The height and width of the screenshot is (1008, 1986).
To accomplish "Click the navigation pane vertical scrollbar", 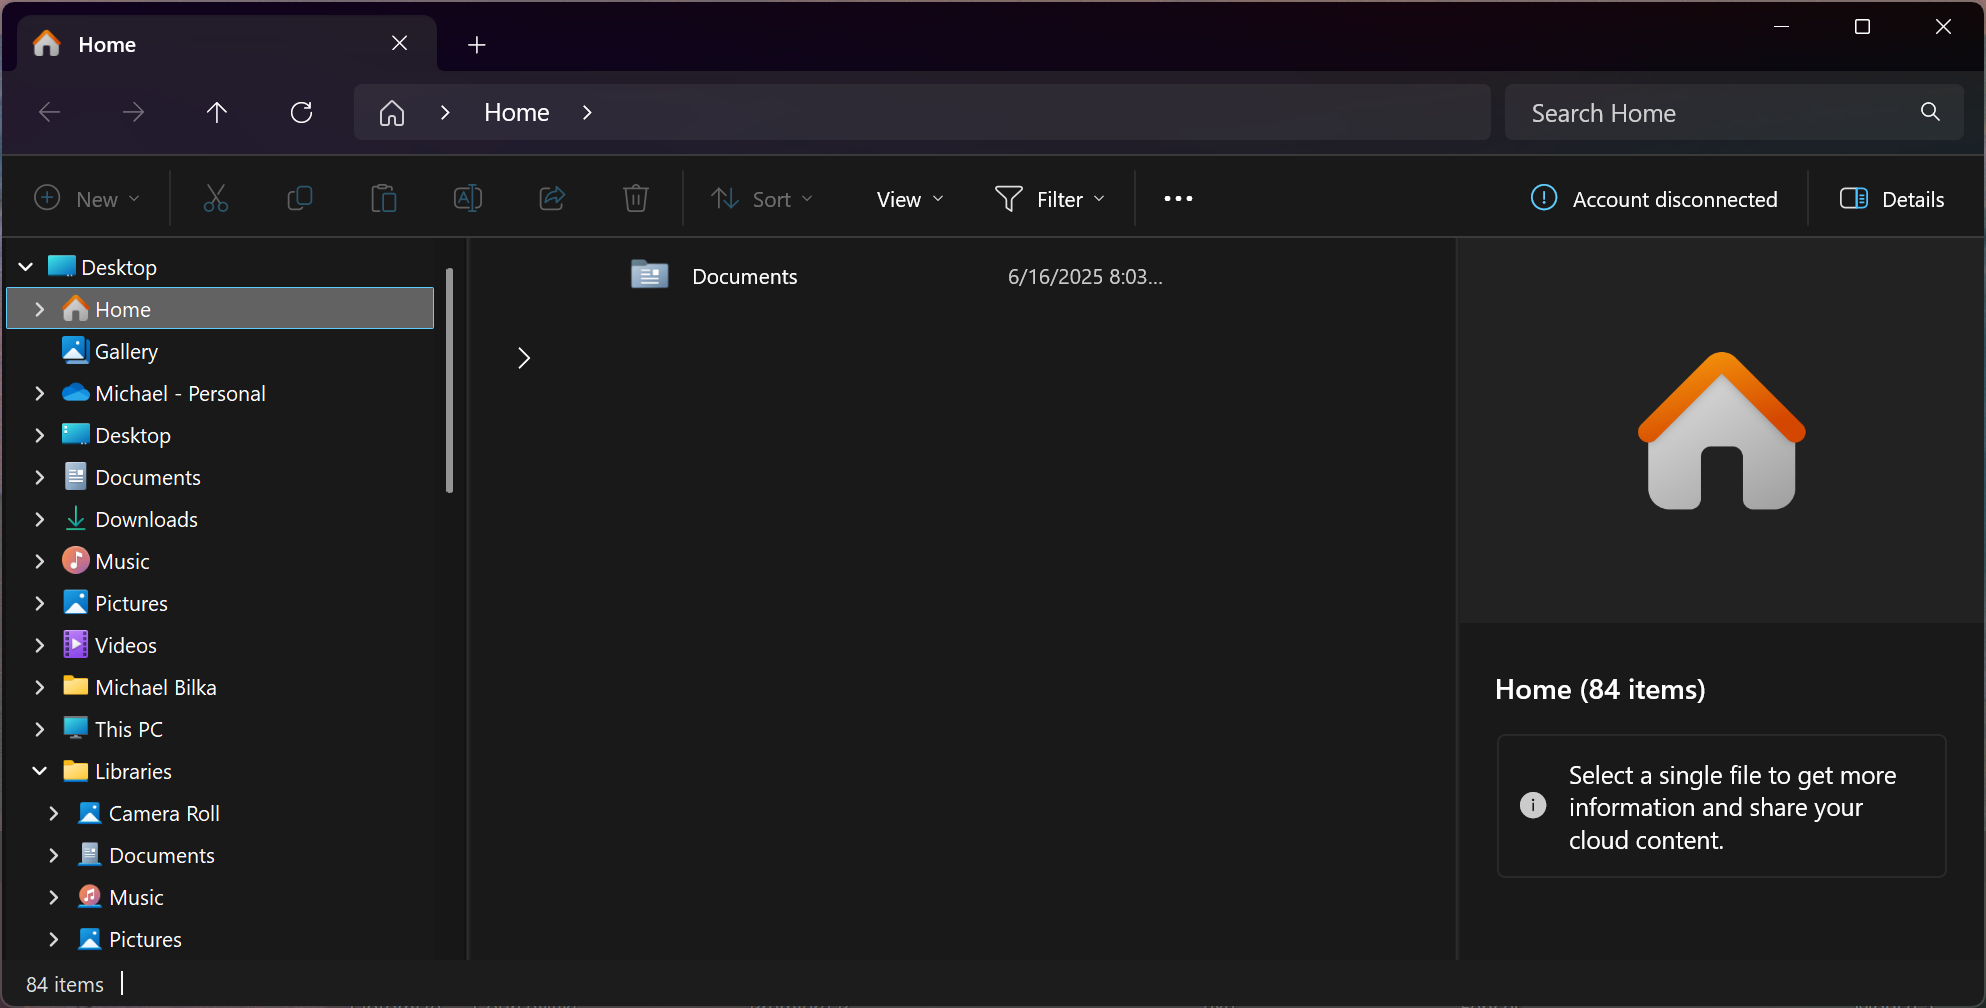I will tap(450, 380).
